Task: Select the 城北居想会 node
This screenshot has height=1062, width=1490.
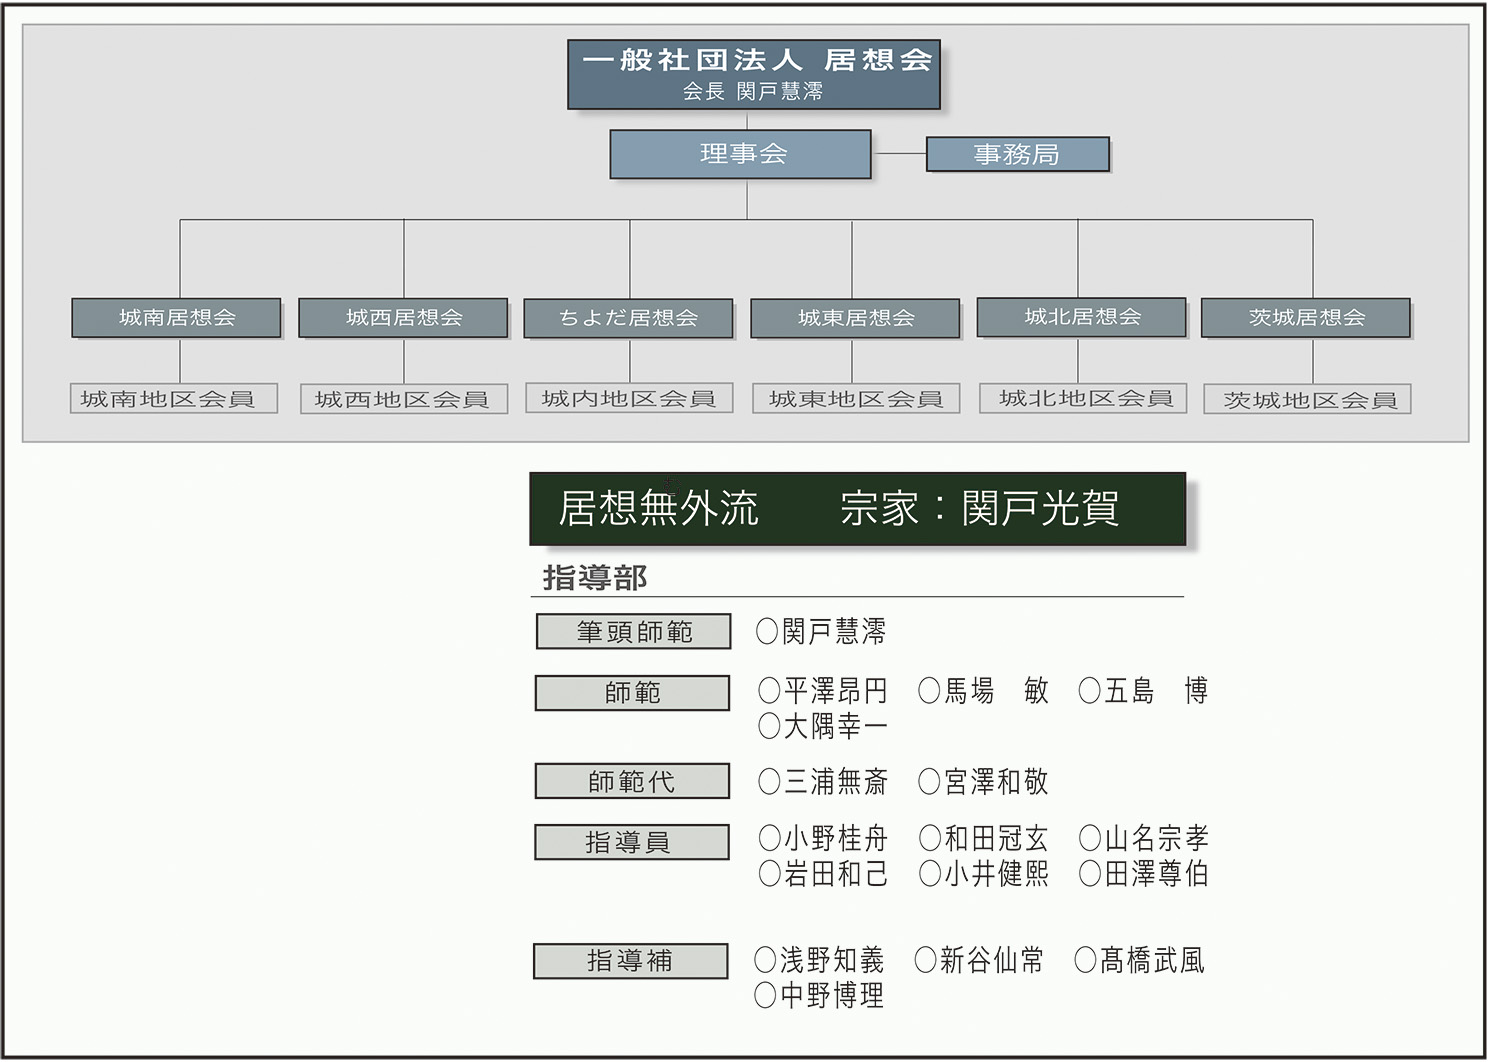Action: point(1081,317)
